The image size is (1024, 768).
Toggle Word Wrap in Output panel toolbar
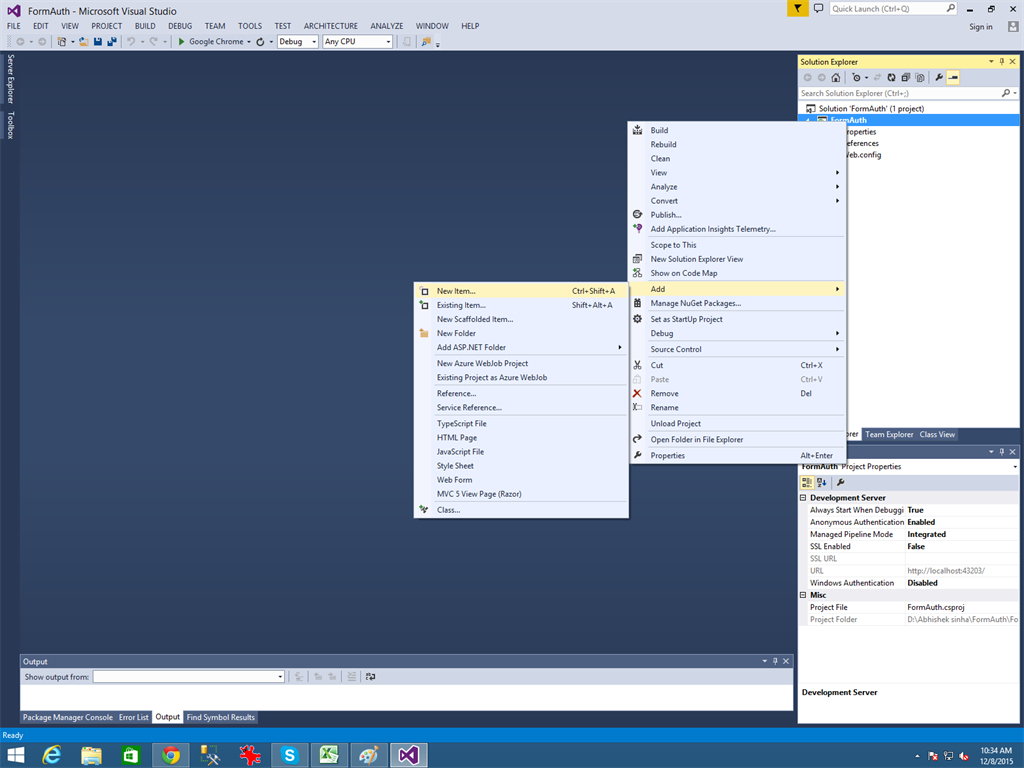point(371,677)
